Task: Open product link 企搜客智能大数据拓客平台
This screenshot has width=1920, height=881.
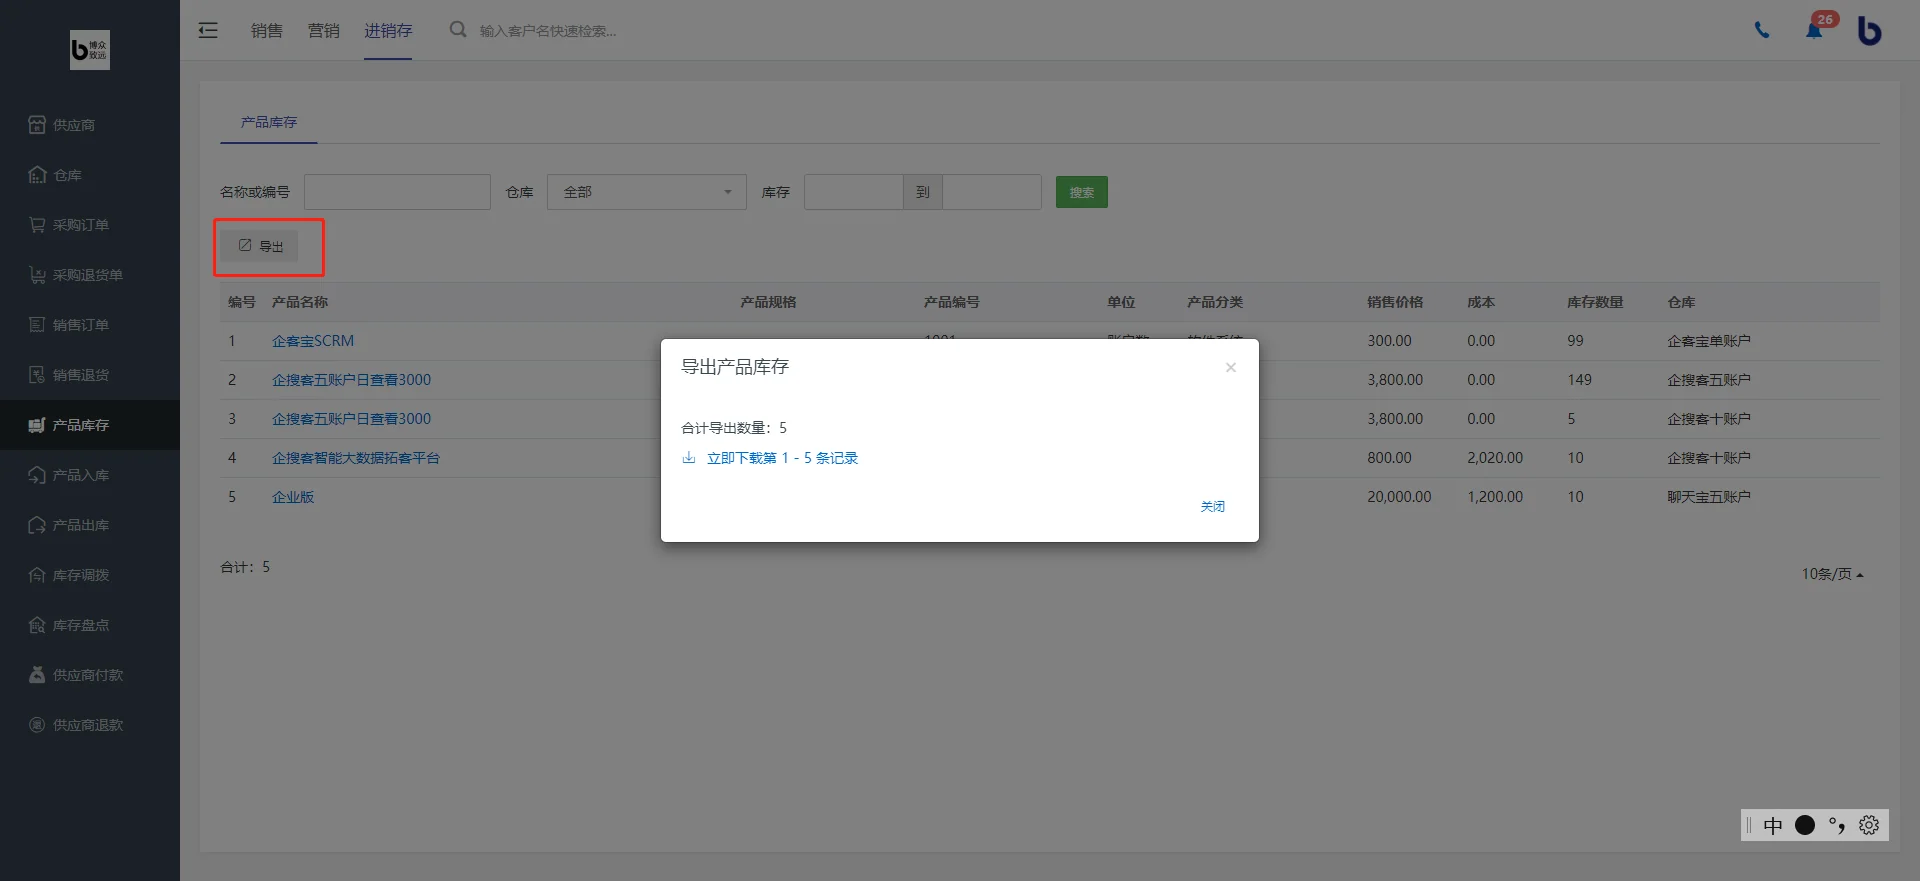Action: click(356, 458)
